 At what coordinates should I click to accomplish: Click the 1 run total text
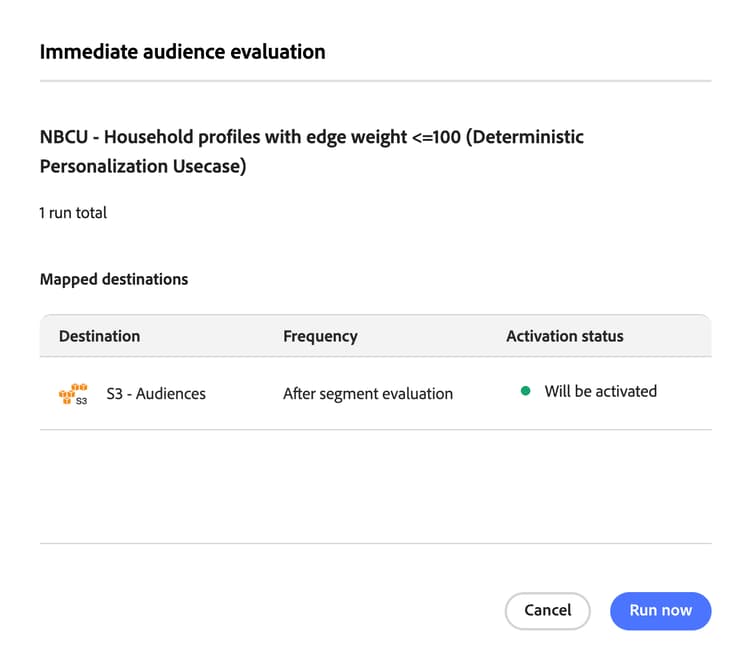click(73, 213)
